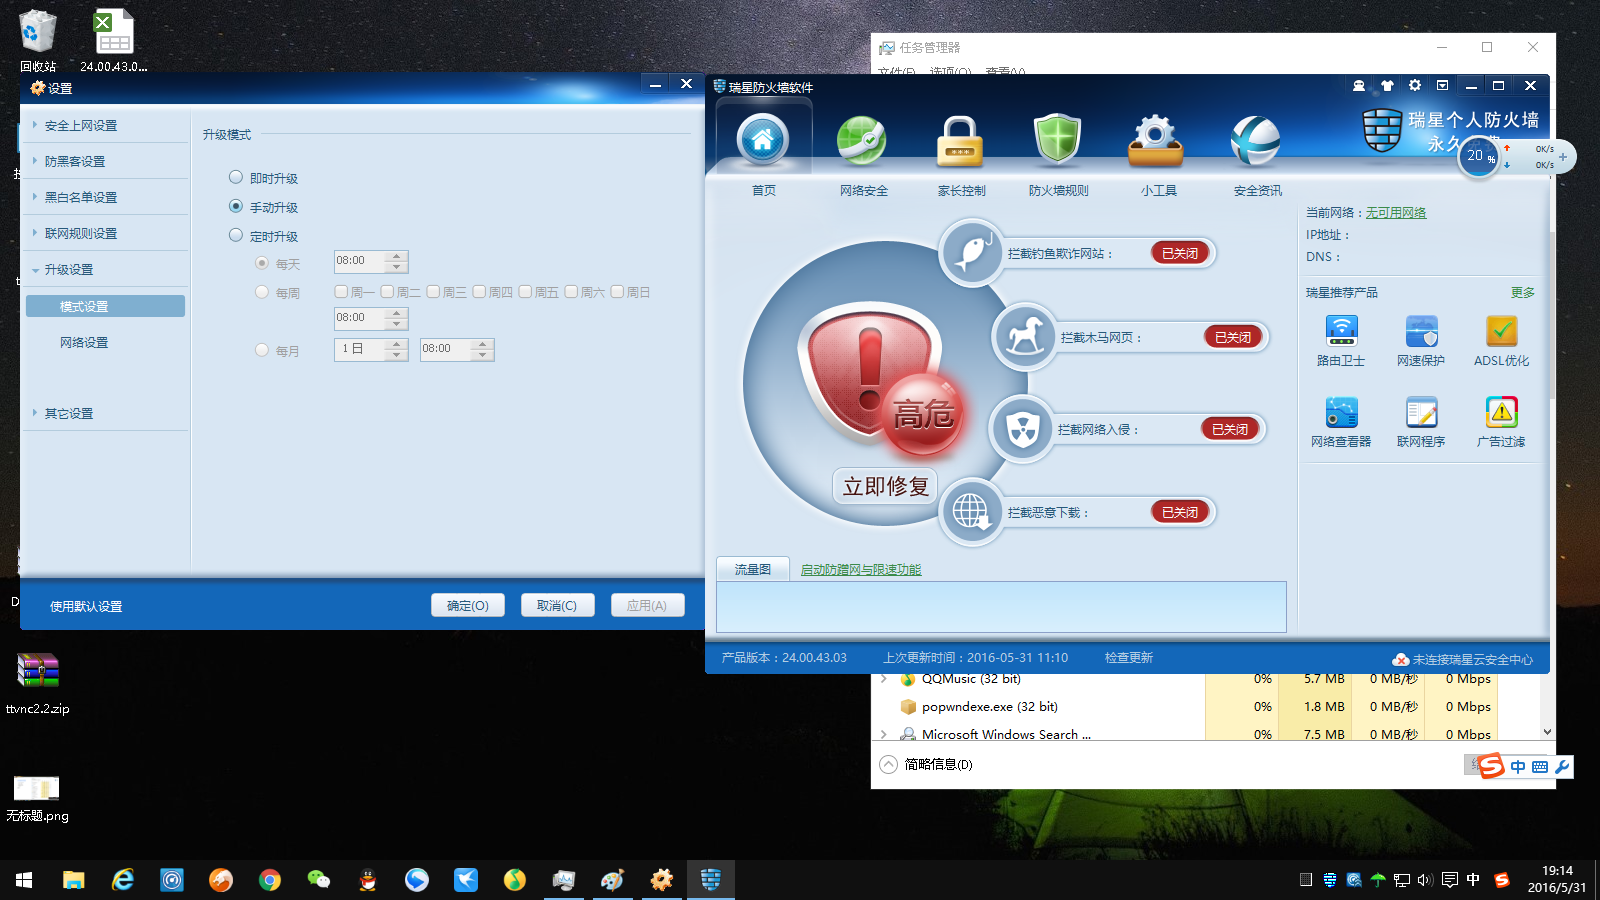Open the 安全资讯 news icon
The width and height of the screenshot is (1600, 900).
point(1255,141)
